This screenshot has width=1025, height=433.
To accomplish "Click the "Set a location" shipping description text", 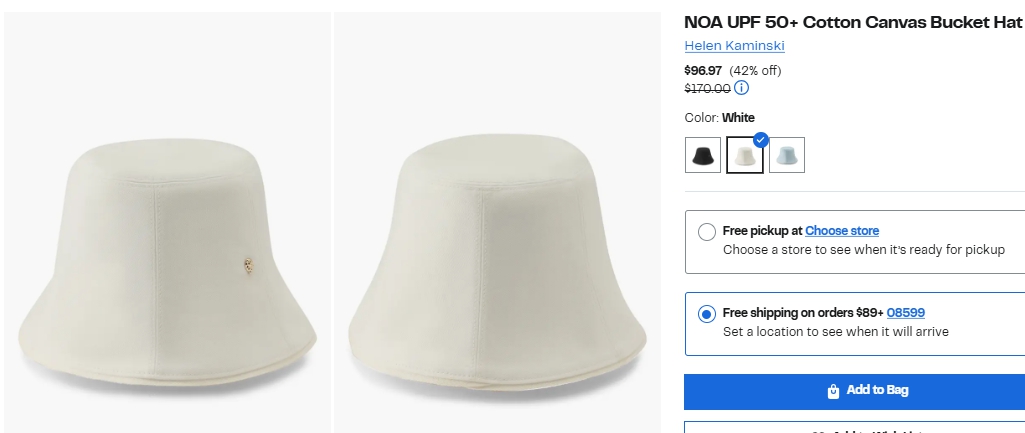I will pos(835,332).
